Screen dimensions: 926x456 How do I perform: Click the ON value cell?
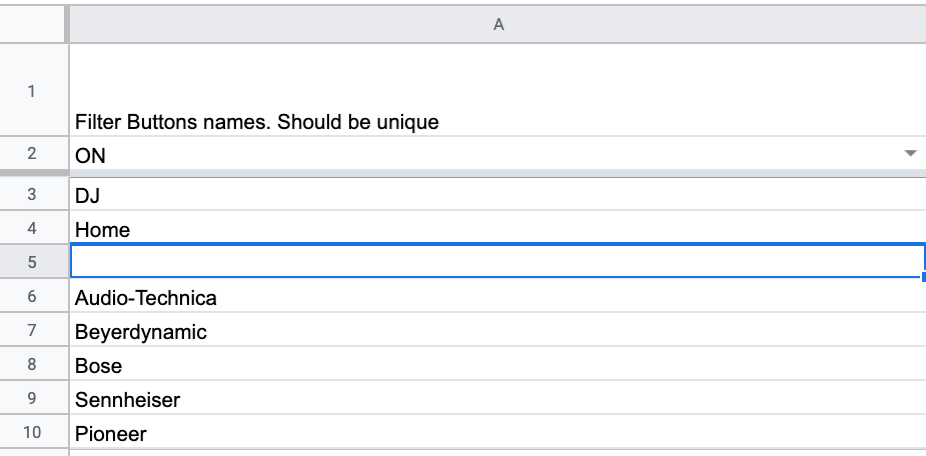pyautogui.click(x=498, y=154)
